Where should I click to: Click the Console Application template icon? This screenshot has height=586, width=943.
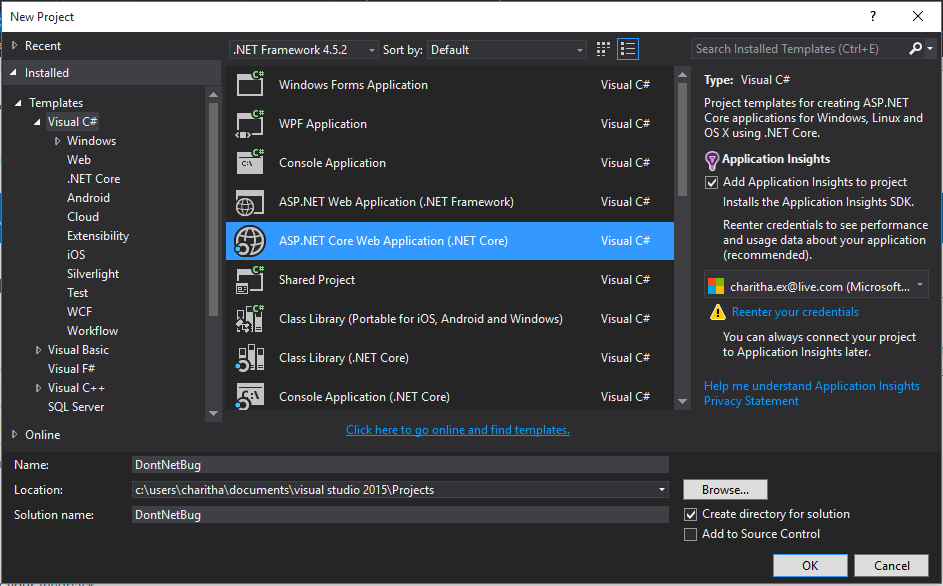tap(249, 163)
